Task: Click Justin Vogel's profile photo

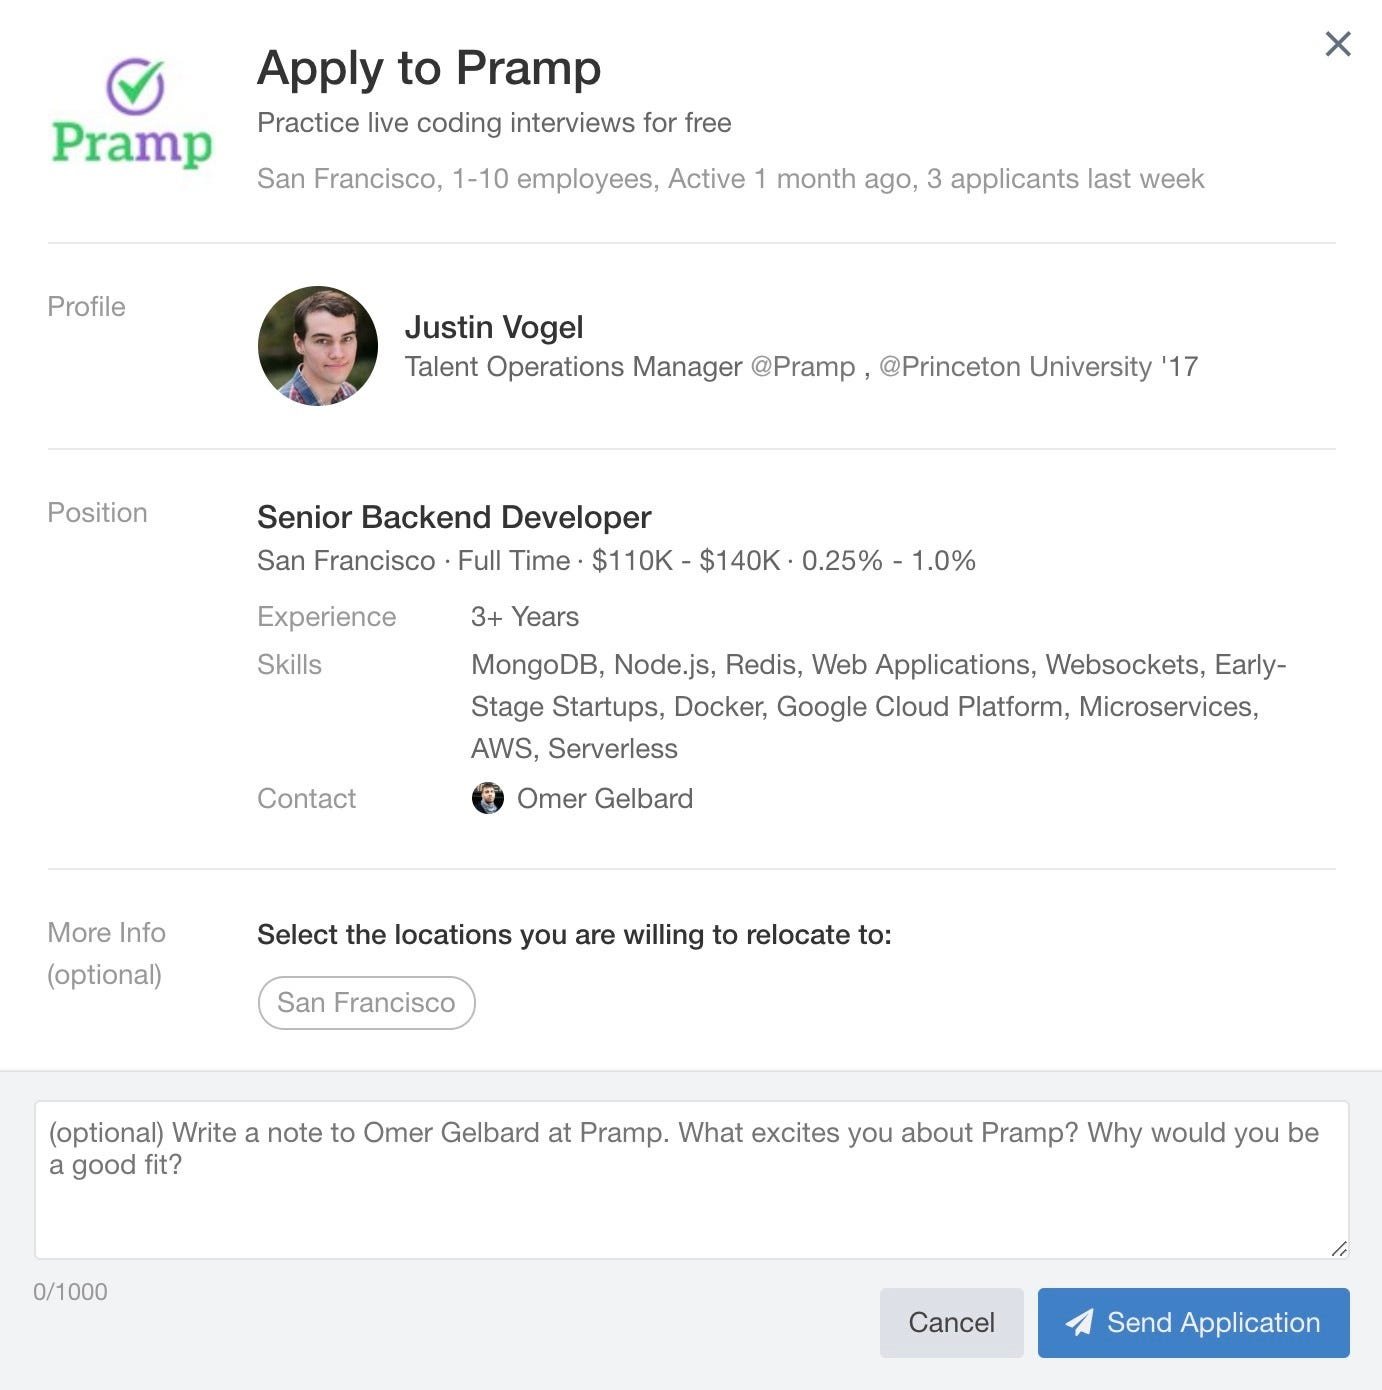Action: click(318, 346)
